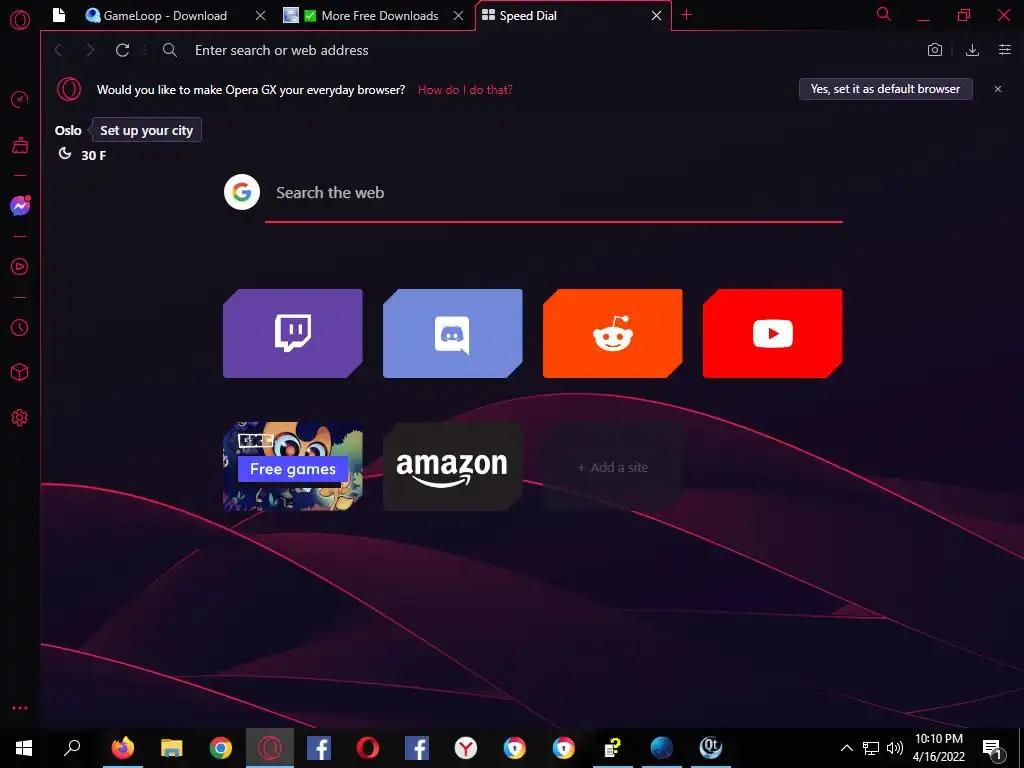Click Set up your city button

point(146,130)
